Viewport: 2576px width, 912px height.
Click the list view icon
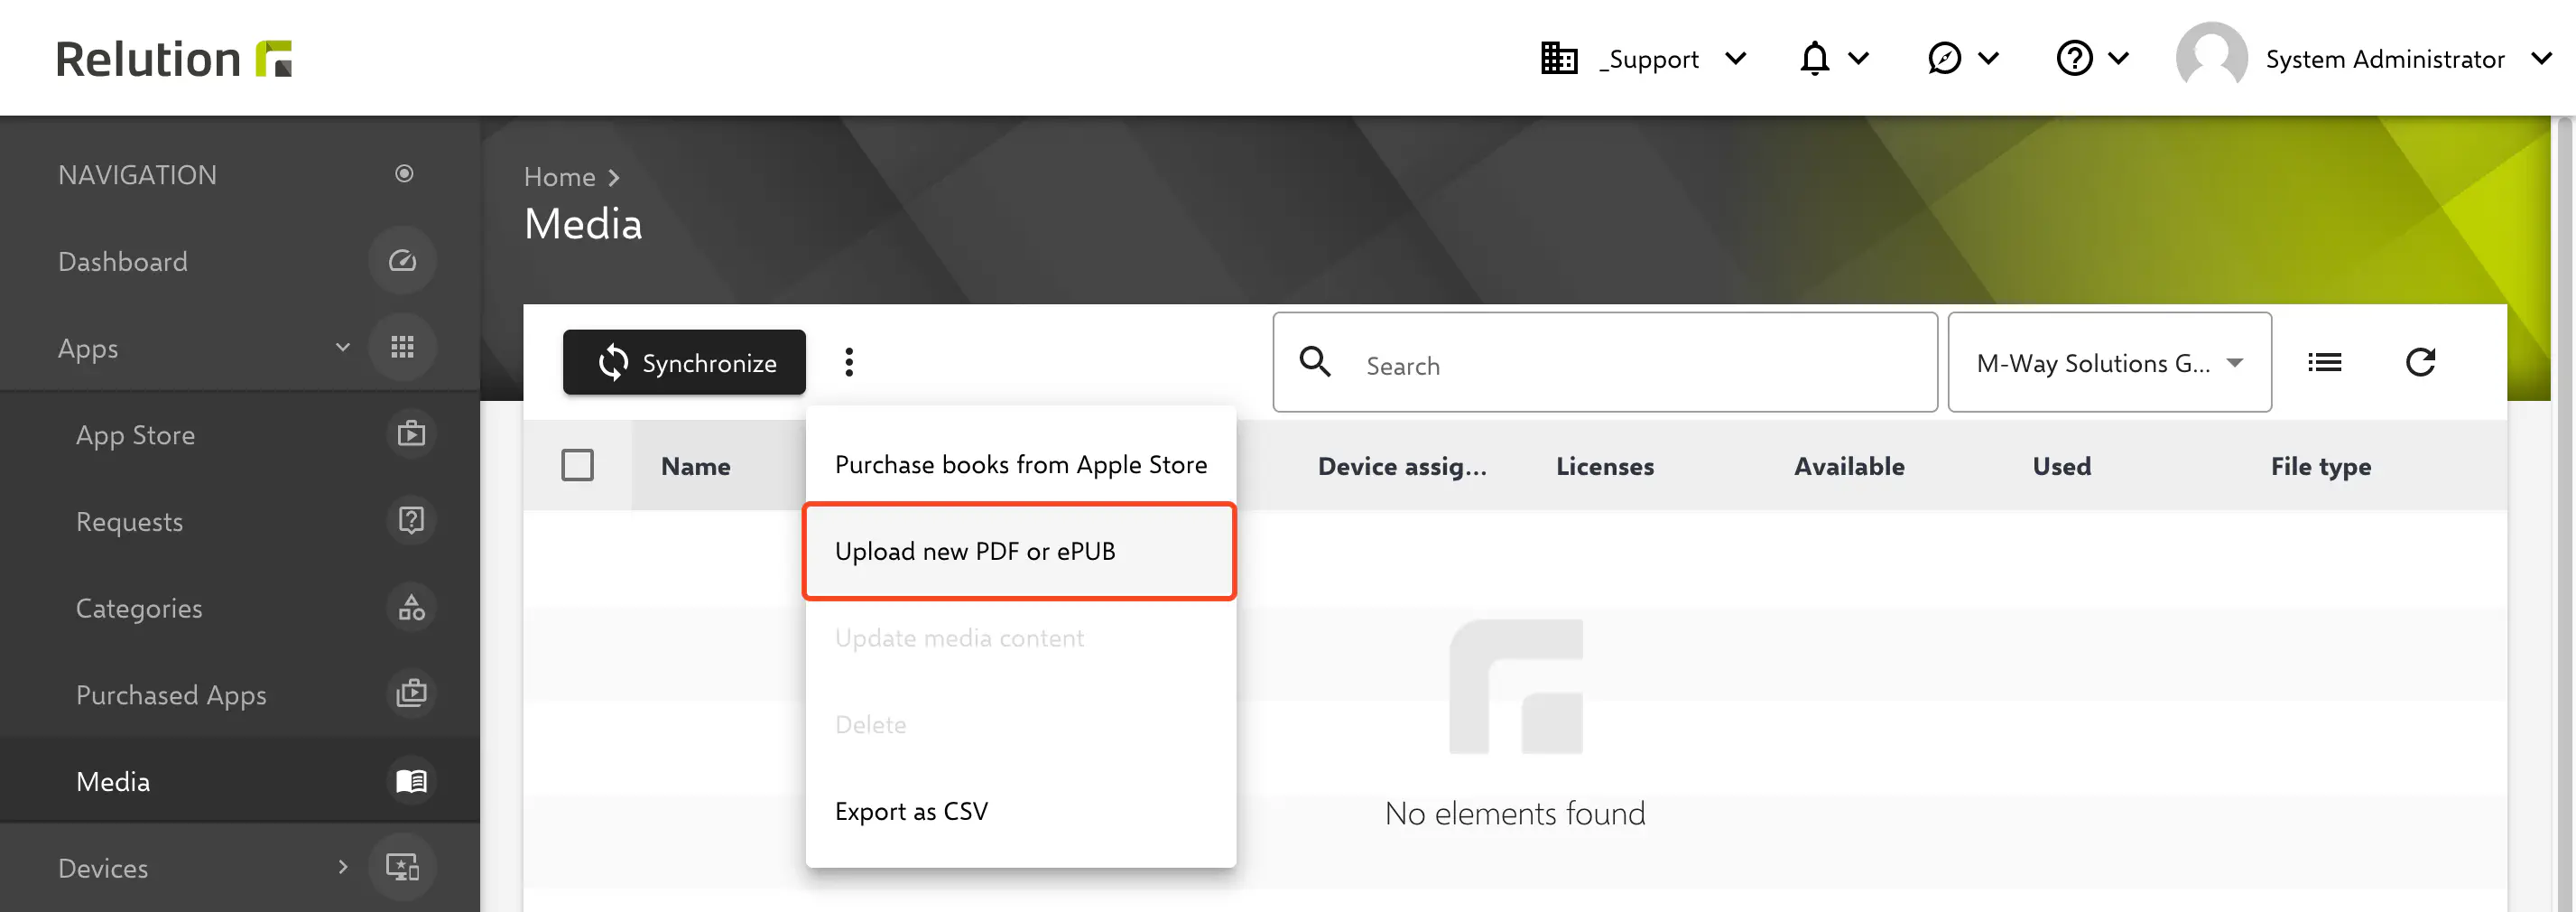[2324, 362]
